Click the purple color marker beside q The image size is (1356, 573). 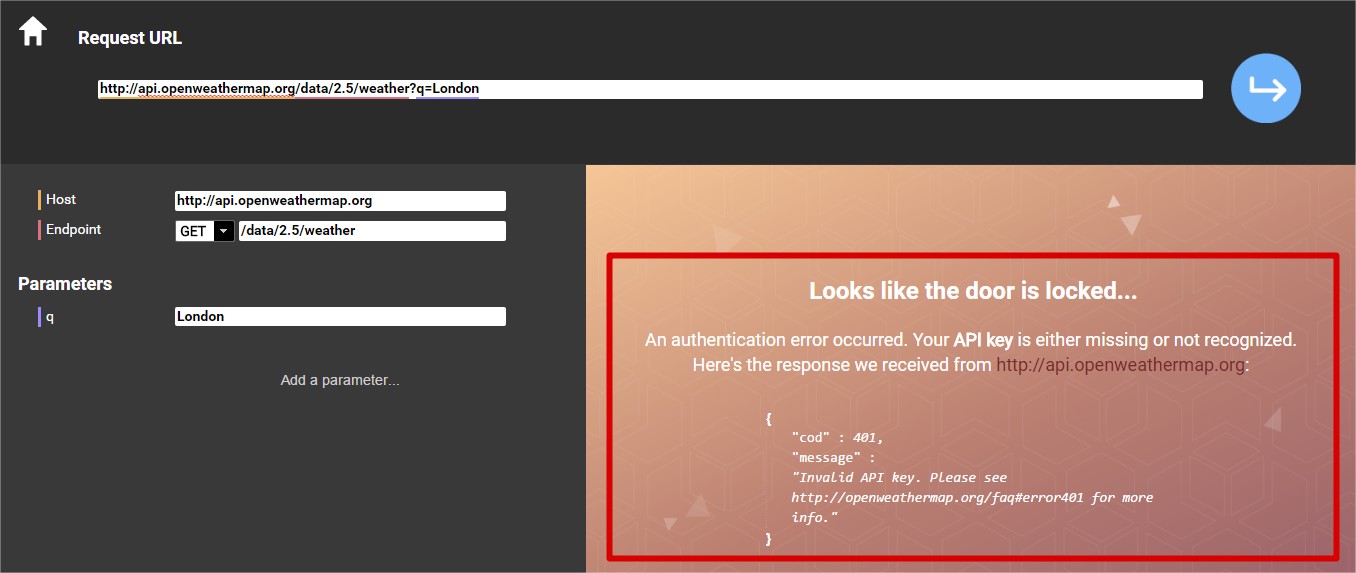40,317
